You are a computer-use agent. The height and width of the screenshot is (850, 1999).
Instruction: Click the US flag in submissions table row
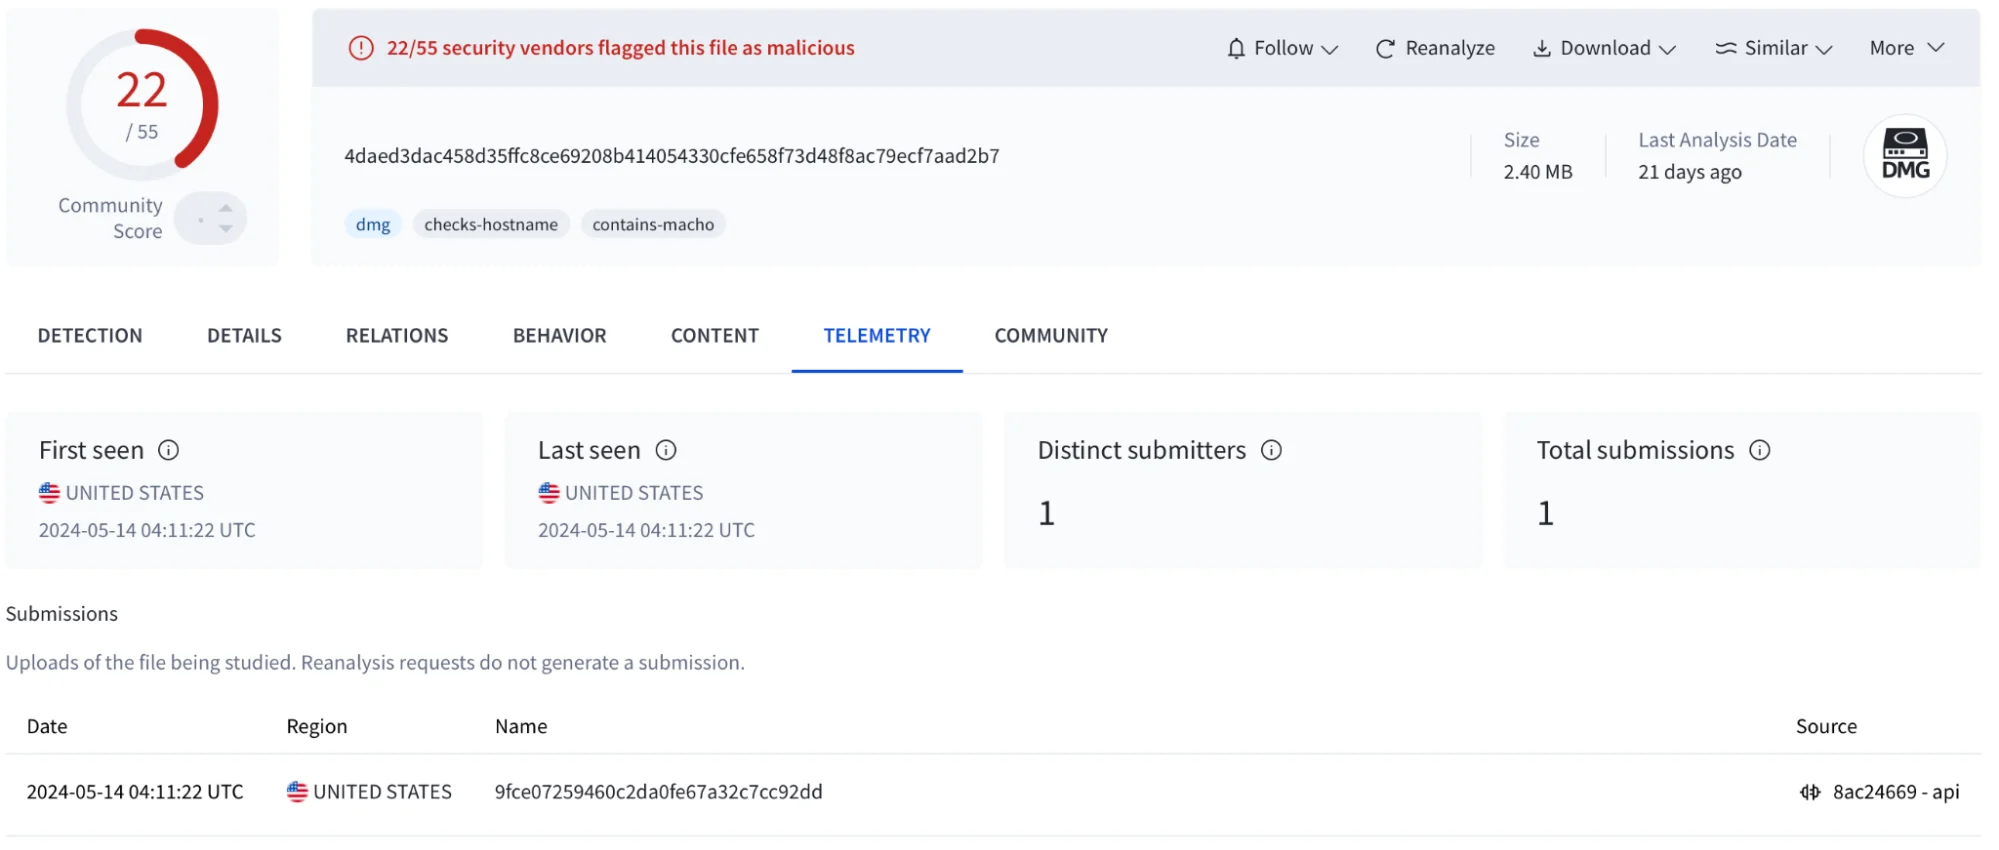coord(297,792)
